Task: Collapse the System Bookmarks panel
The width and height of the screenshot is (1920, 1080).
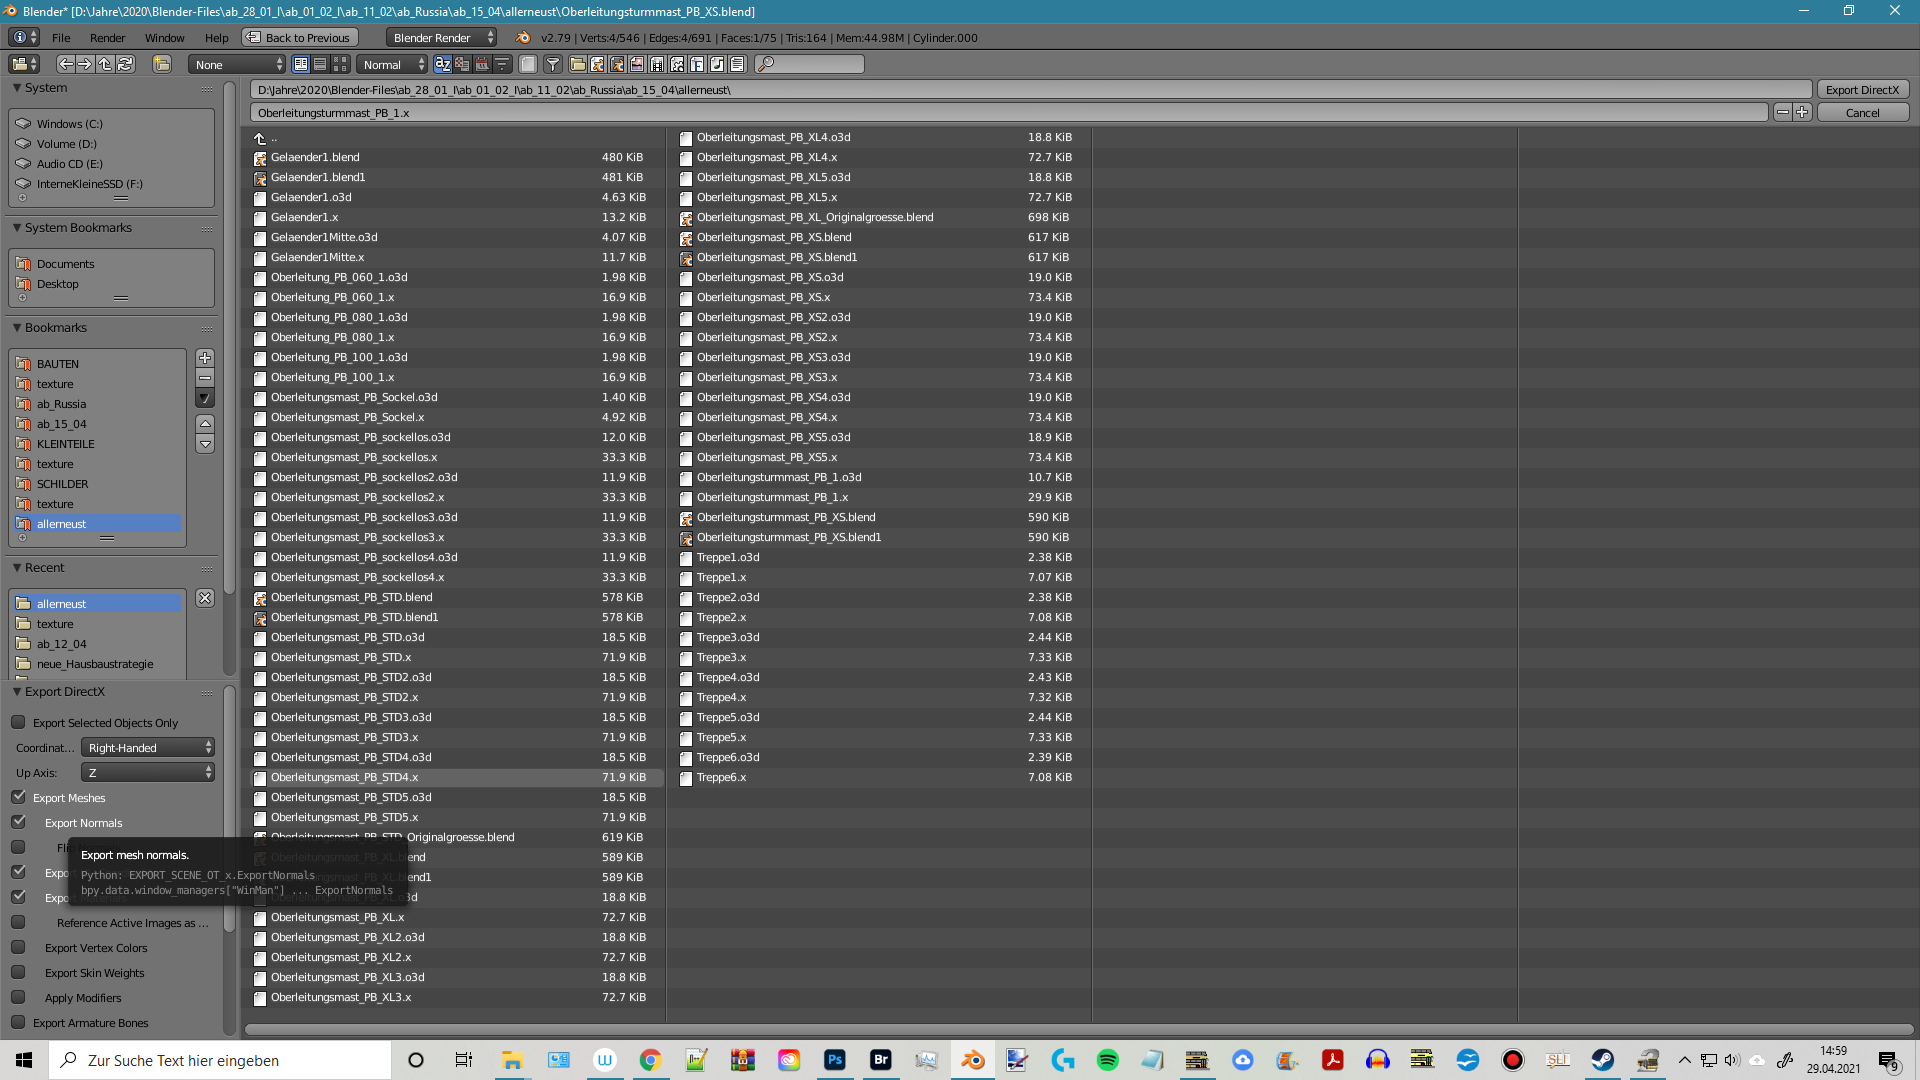Action: pos(17,228)
